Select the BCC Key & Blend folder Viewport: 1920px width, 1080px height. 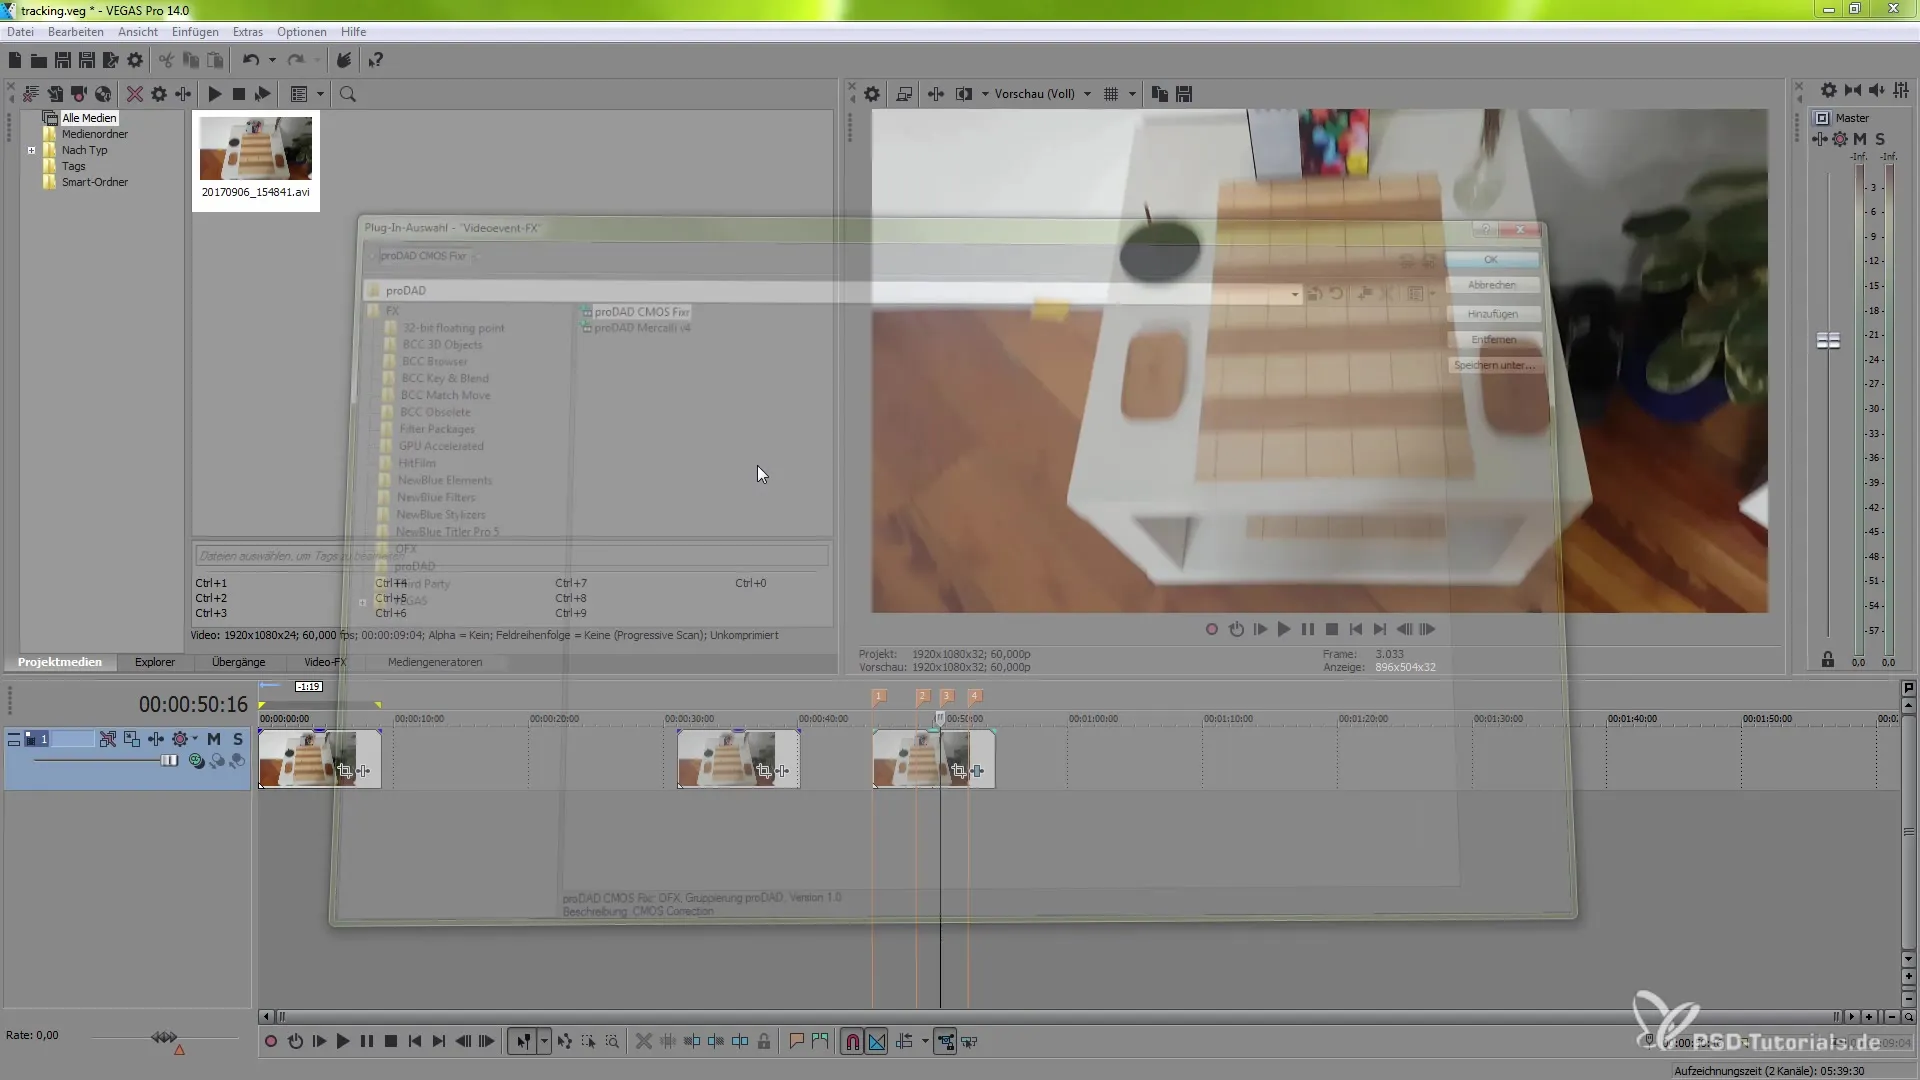pos(445,378)
